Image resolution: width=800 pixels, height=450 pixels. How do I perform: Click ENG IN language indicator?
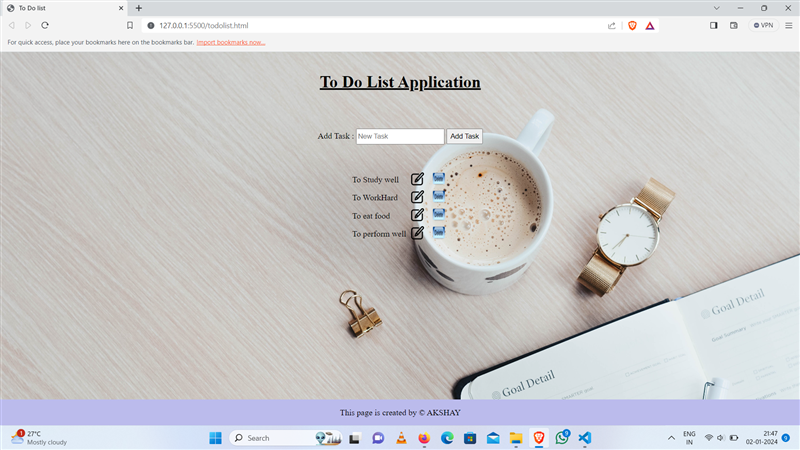[x=689, y=438]
